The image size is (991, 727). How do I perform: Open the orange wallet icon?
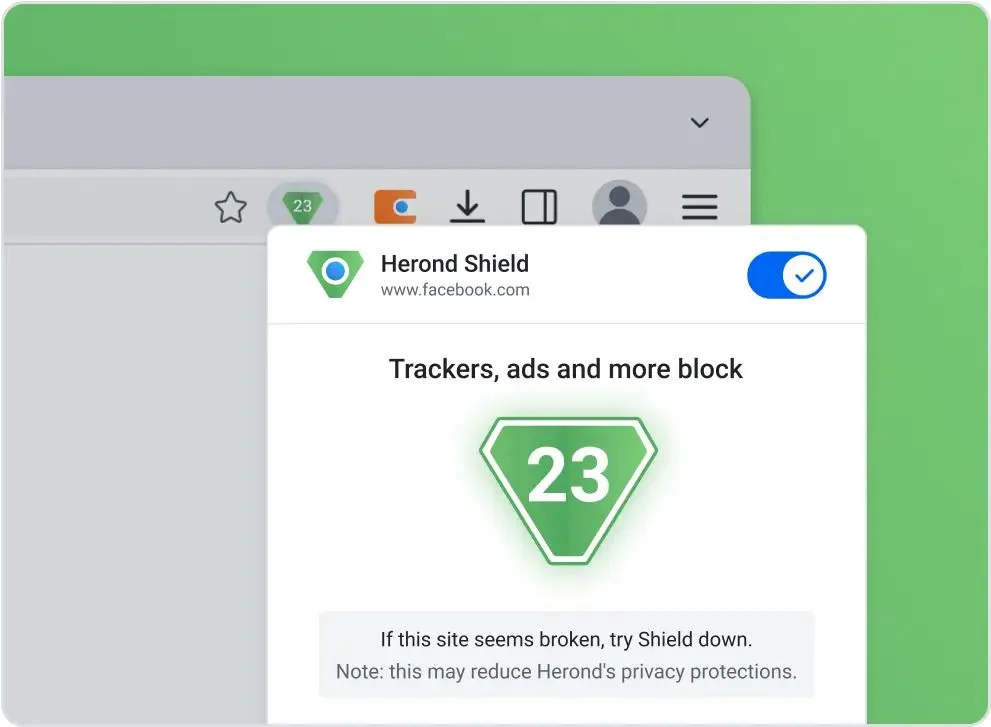395,207
